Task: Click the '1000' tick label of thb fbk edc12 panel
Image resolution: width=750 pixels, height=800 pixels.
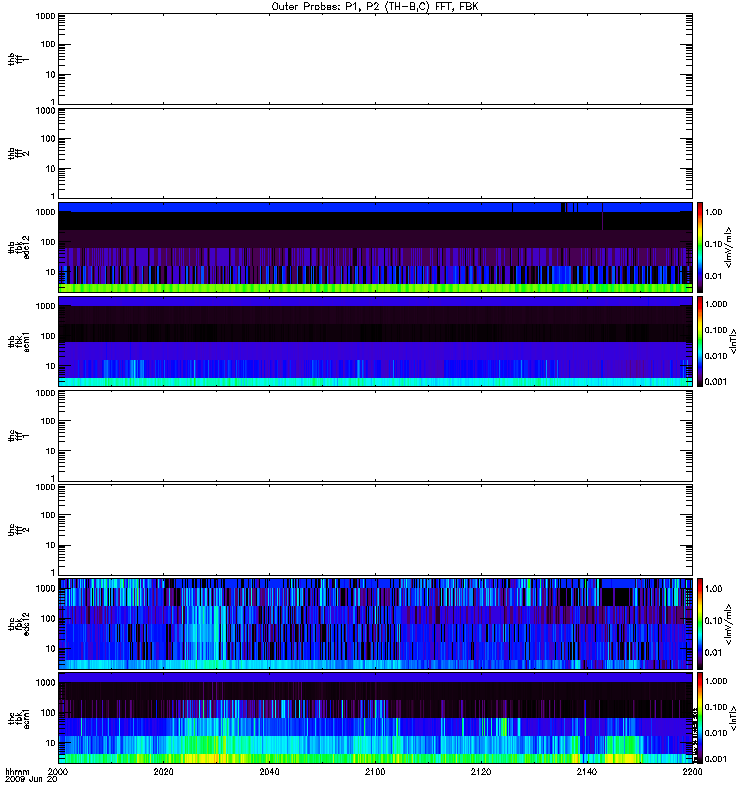Action: (45, 212)
